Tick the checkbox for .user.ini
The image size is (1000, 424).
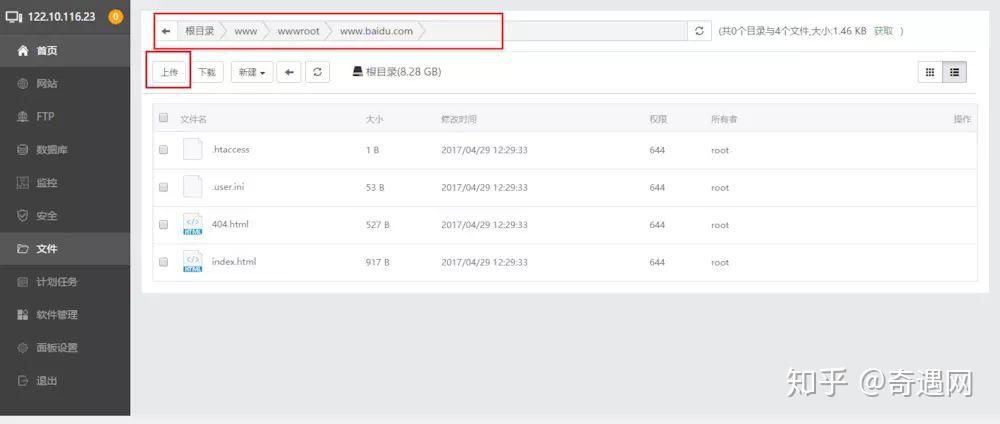(163, 187)
